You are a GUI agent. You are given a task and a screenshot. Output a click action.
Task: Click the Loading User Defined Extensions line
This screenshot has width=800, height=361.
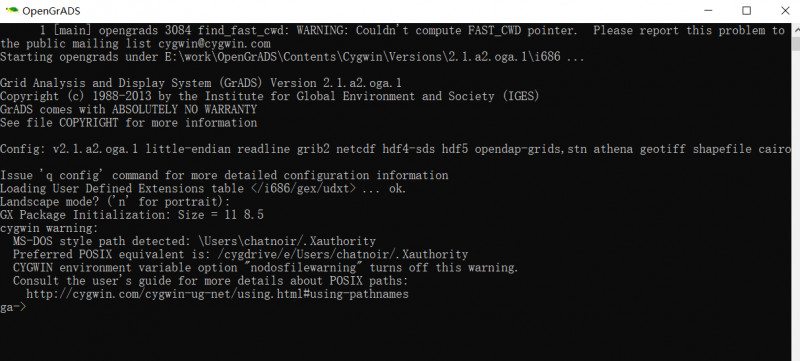point(203,189)
